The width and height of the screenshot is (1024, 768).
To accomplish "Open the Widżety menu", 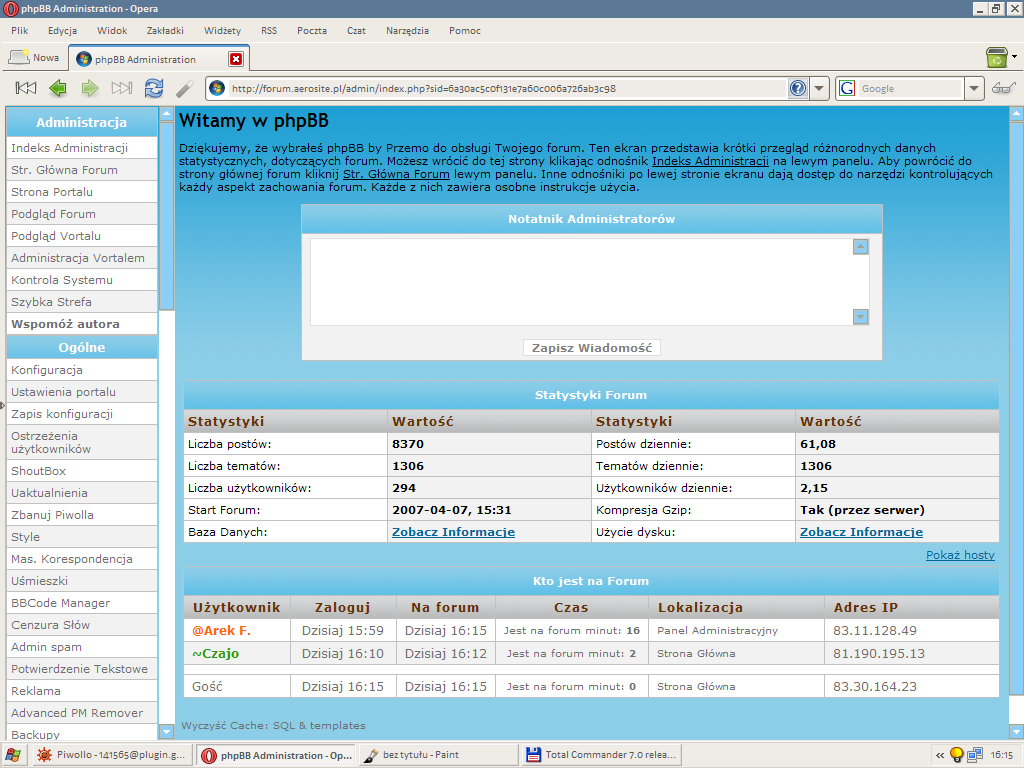I will point(222,31).
